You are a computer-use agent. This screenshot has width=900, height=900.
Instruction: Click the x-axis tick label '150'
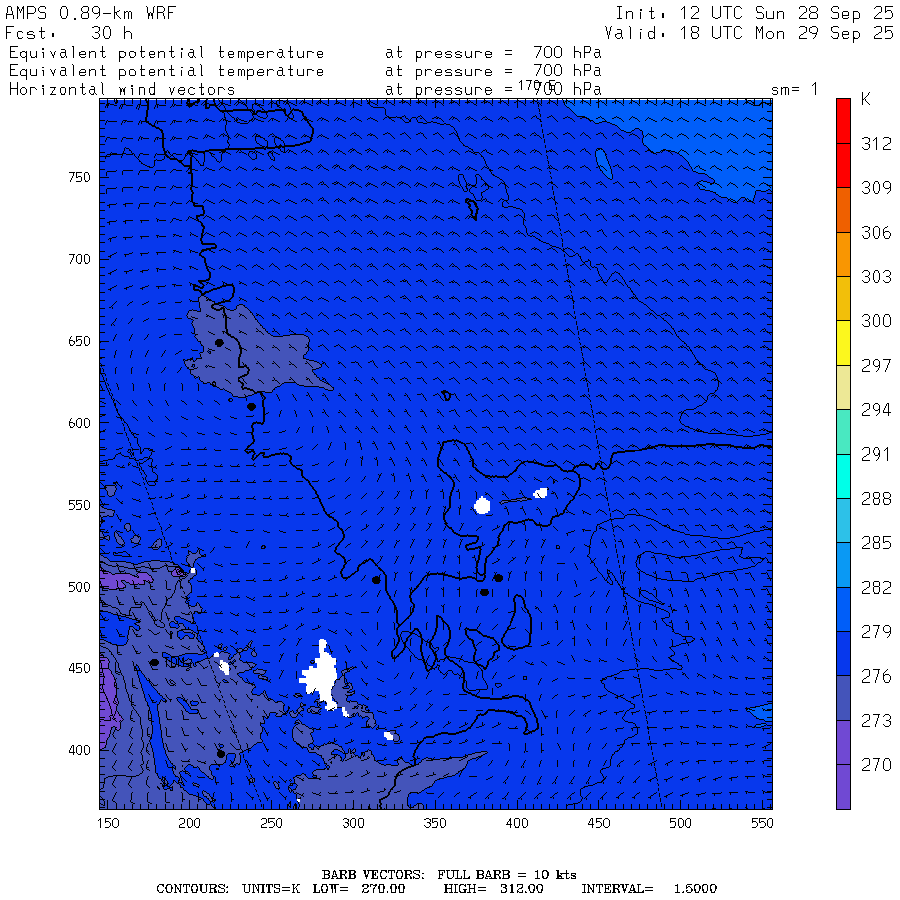(108, 823)
